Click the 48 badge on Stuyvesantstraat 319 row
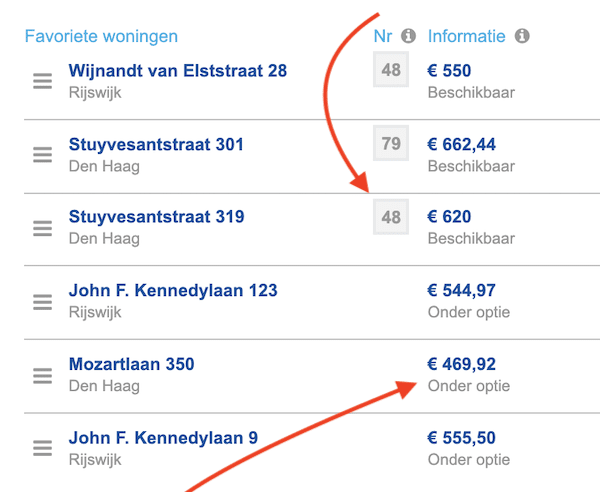The height and width of the screenshot is (492, 600). [391, 217]
